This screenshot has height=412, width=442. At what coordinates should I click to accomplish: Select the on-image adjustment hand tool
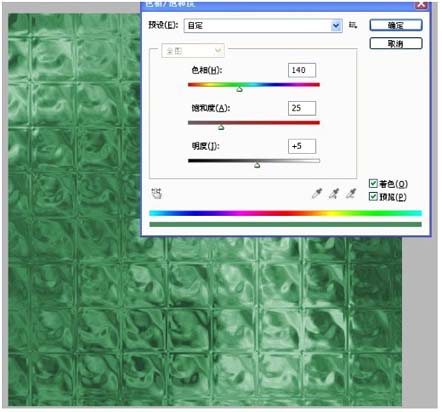click(156, 193)
